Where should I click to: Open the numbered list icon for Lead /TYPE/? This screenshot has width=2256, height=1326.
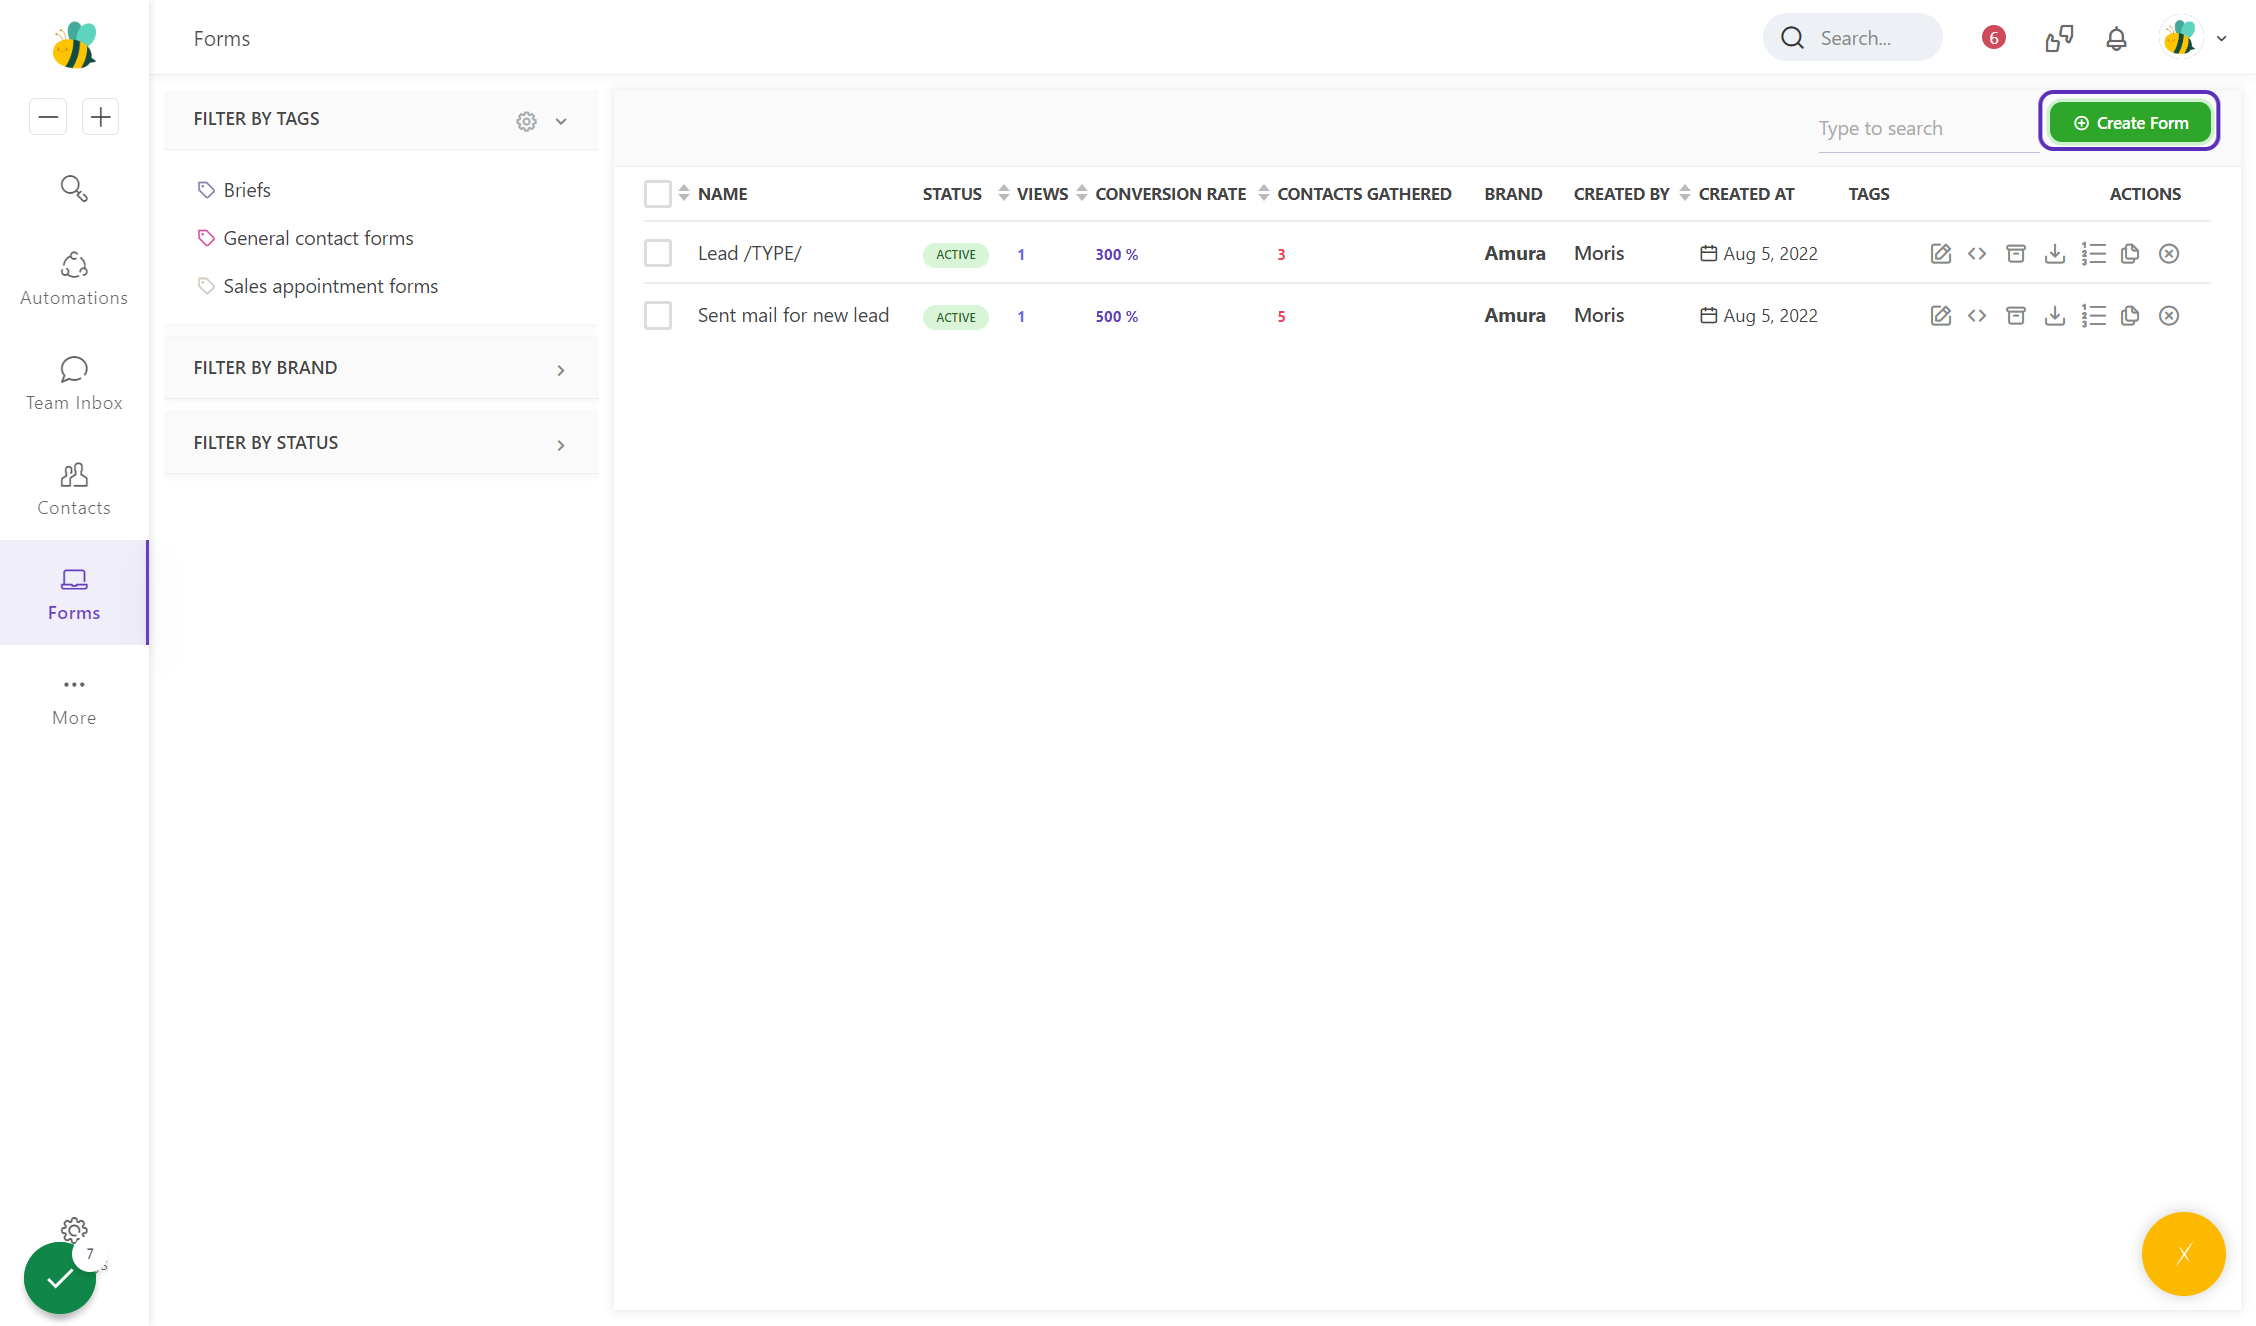click(2093, 254)
